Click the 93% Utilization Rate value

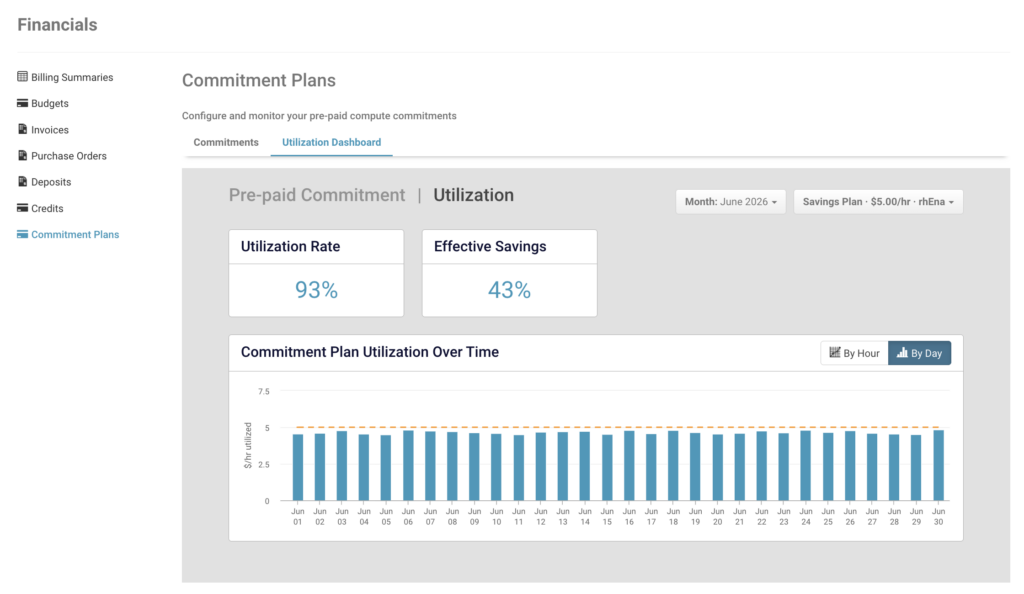[x=316, y=290]
